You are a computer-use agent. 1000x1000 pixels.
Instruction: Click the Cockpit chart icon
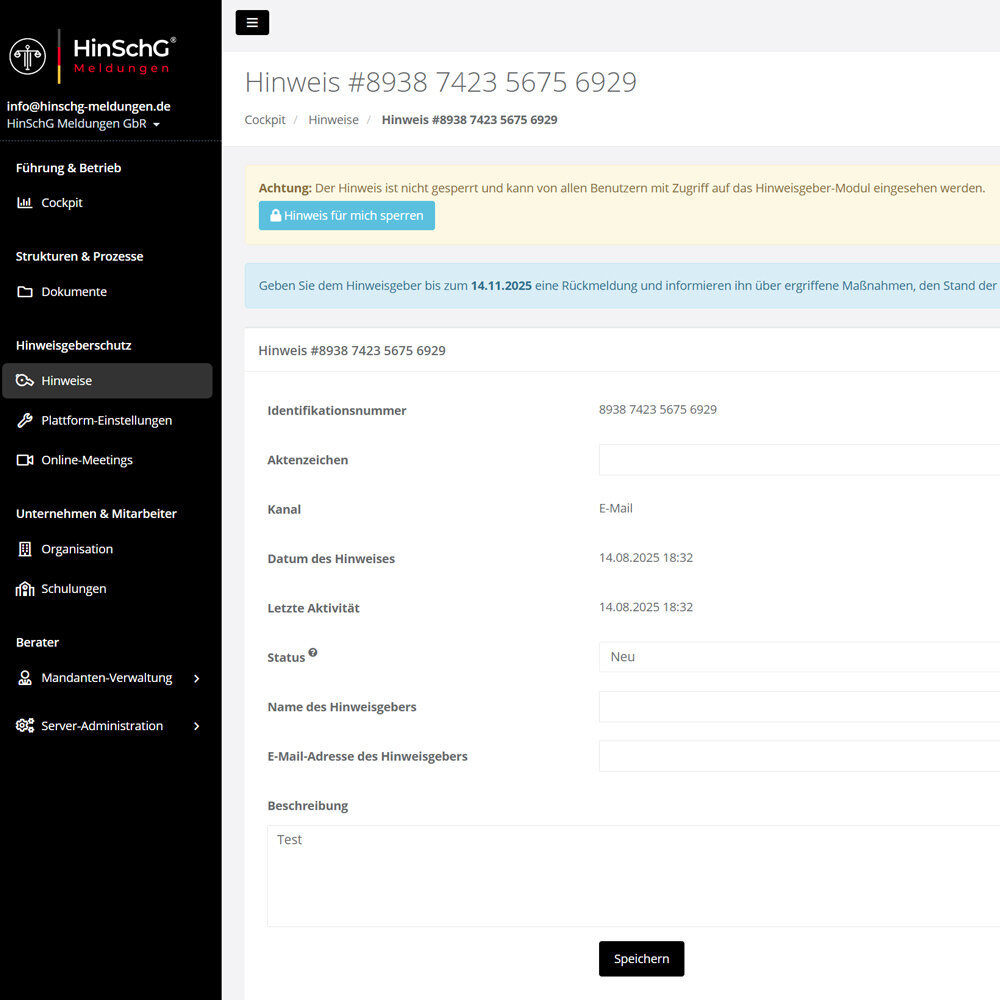click(x=25, y=203)
